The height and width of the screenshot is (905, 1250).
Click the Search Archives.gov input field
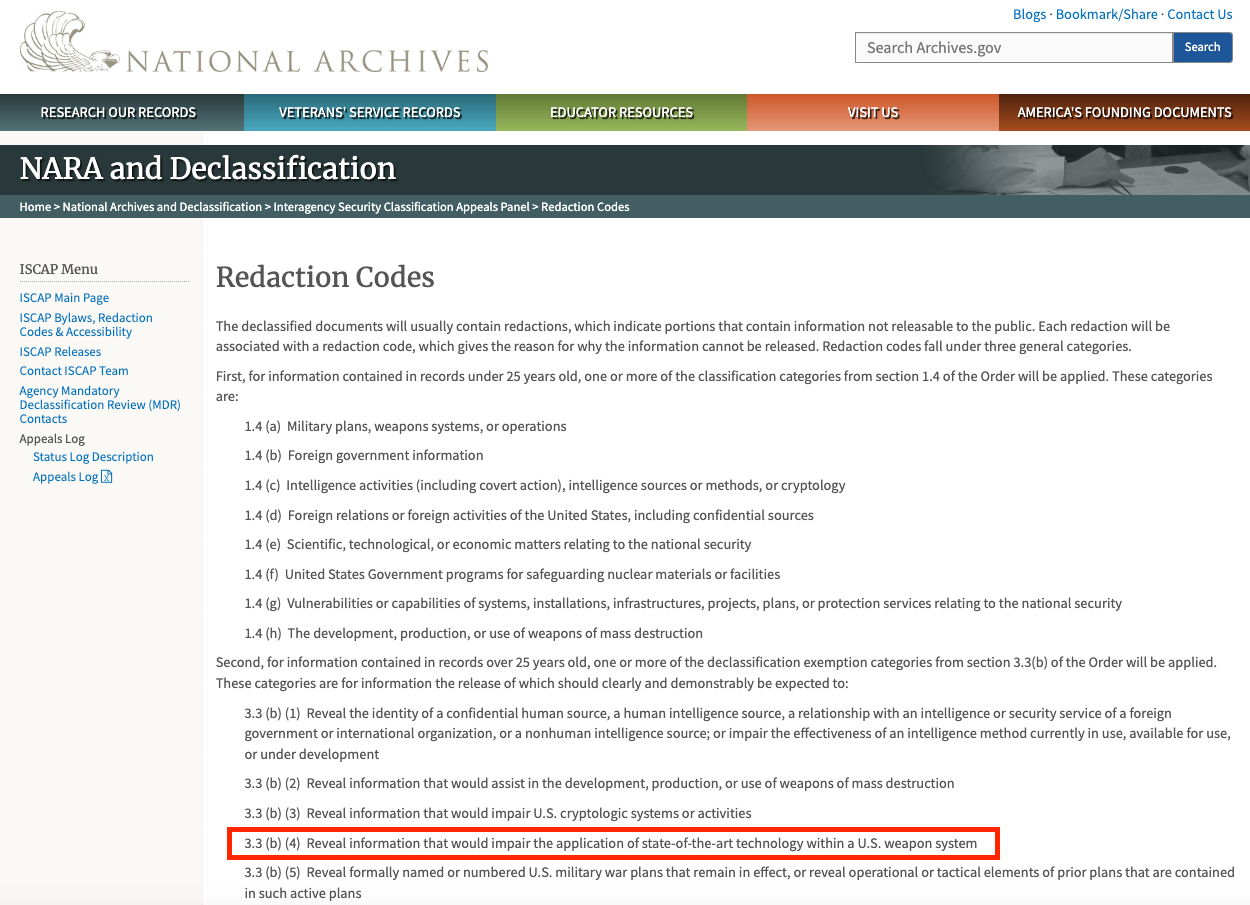pos(1013,48)
